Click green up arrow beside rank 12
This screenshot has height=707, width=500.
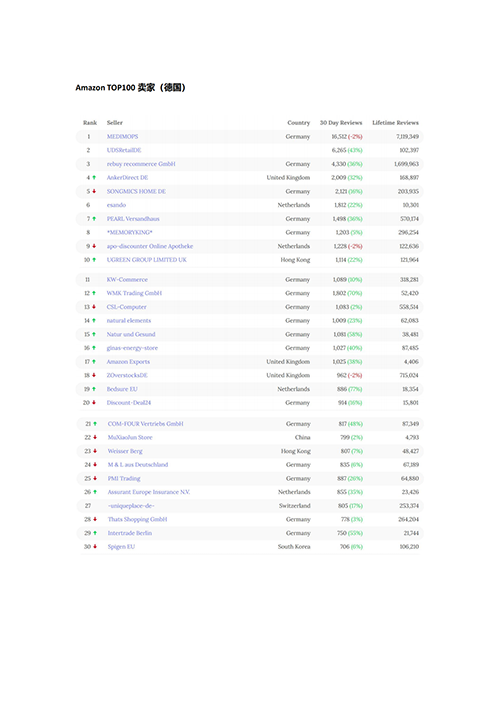[94, 293]
